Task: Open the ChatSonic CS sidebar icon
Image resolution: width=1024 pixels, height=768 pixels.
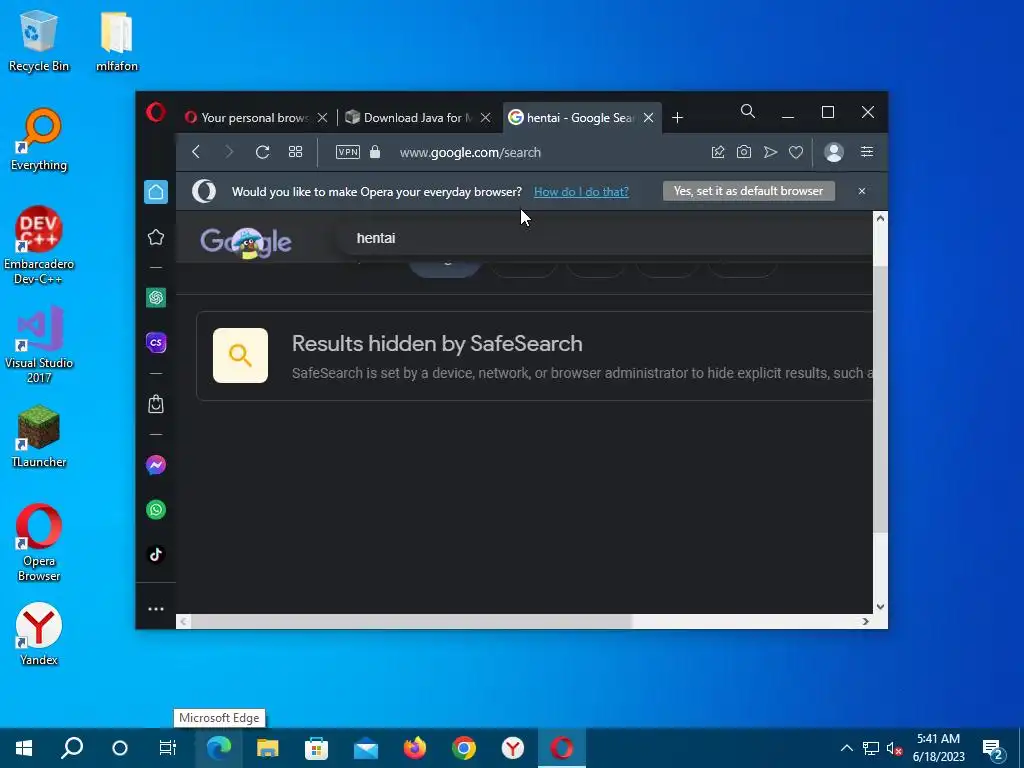Action: (x=156, y=343)
